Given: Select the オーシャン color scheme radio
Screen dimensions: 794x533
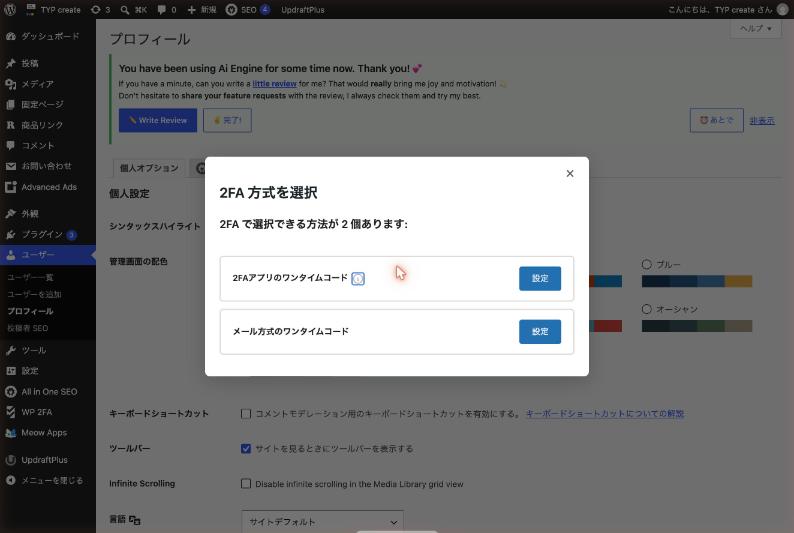Looking at the screenshot, I should click(647, 309).
